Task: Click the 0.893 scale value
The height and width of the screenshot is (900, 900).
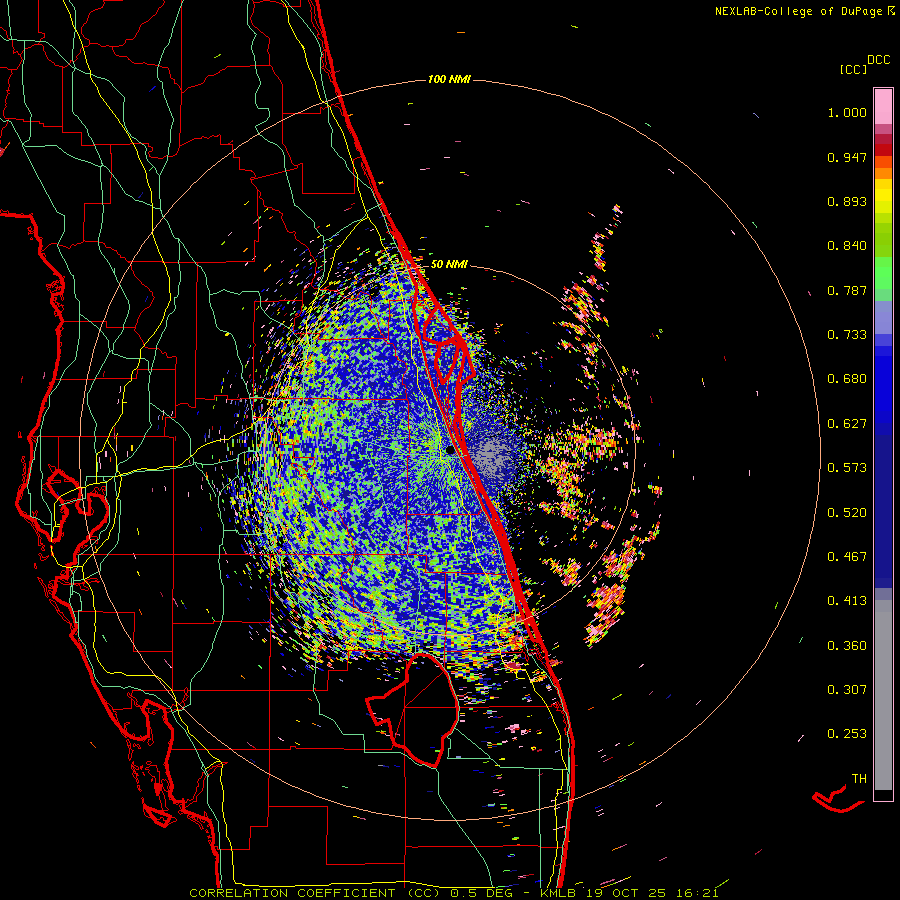Action: click(847, 201)
